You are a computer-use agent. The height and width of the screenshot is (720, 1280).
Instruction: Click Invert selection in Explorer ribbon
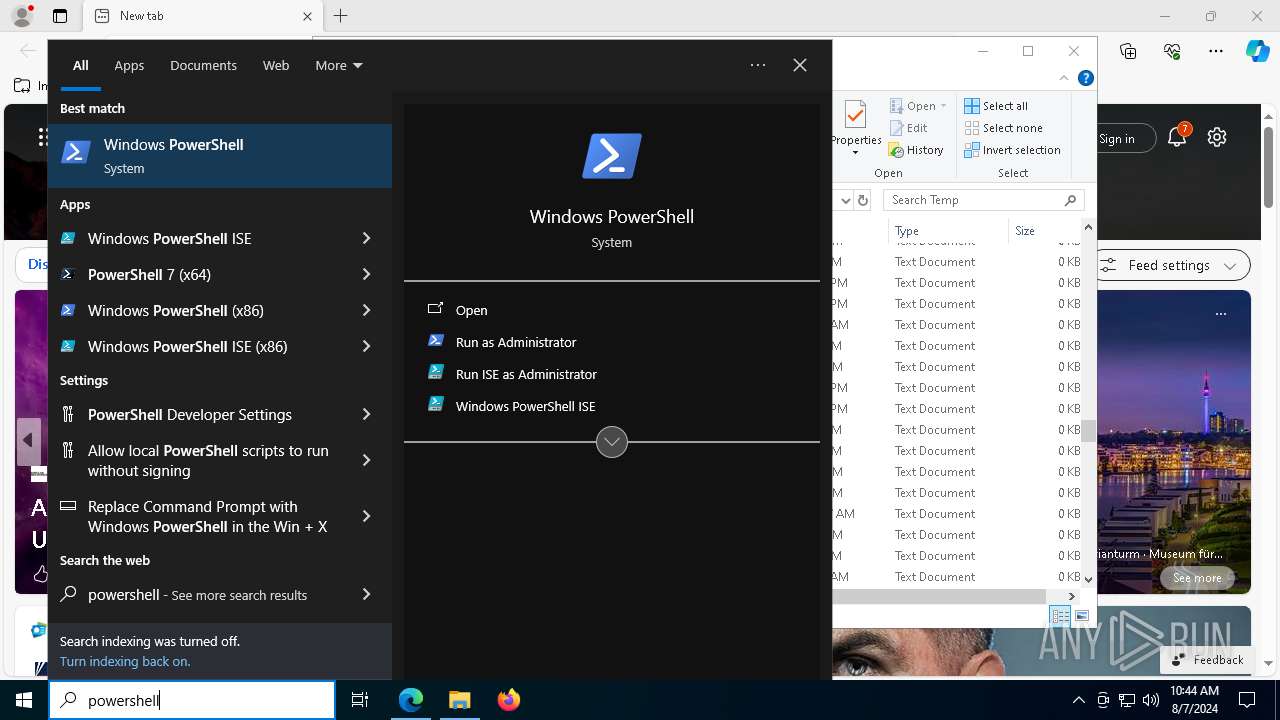1012,150
